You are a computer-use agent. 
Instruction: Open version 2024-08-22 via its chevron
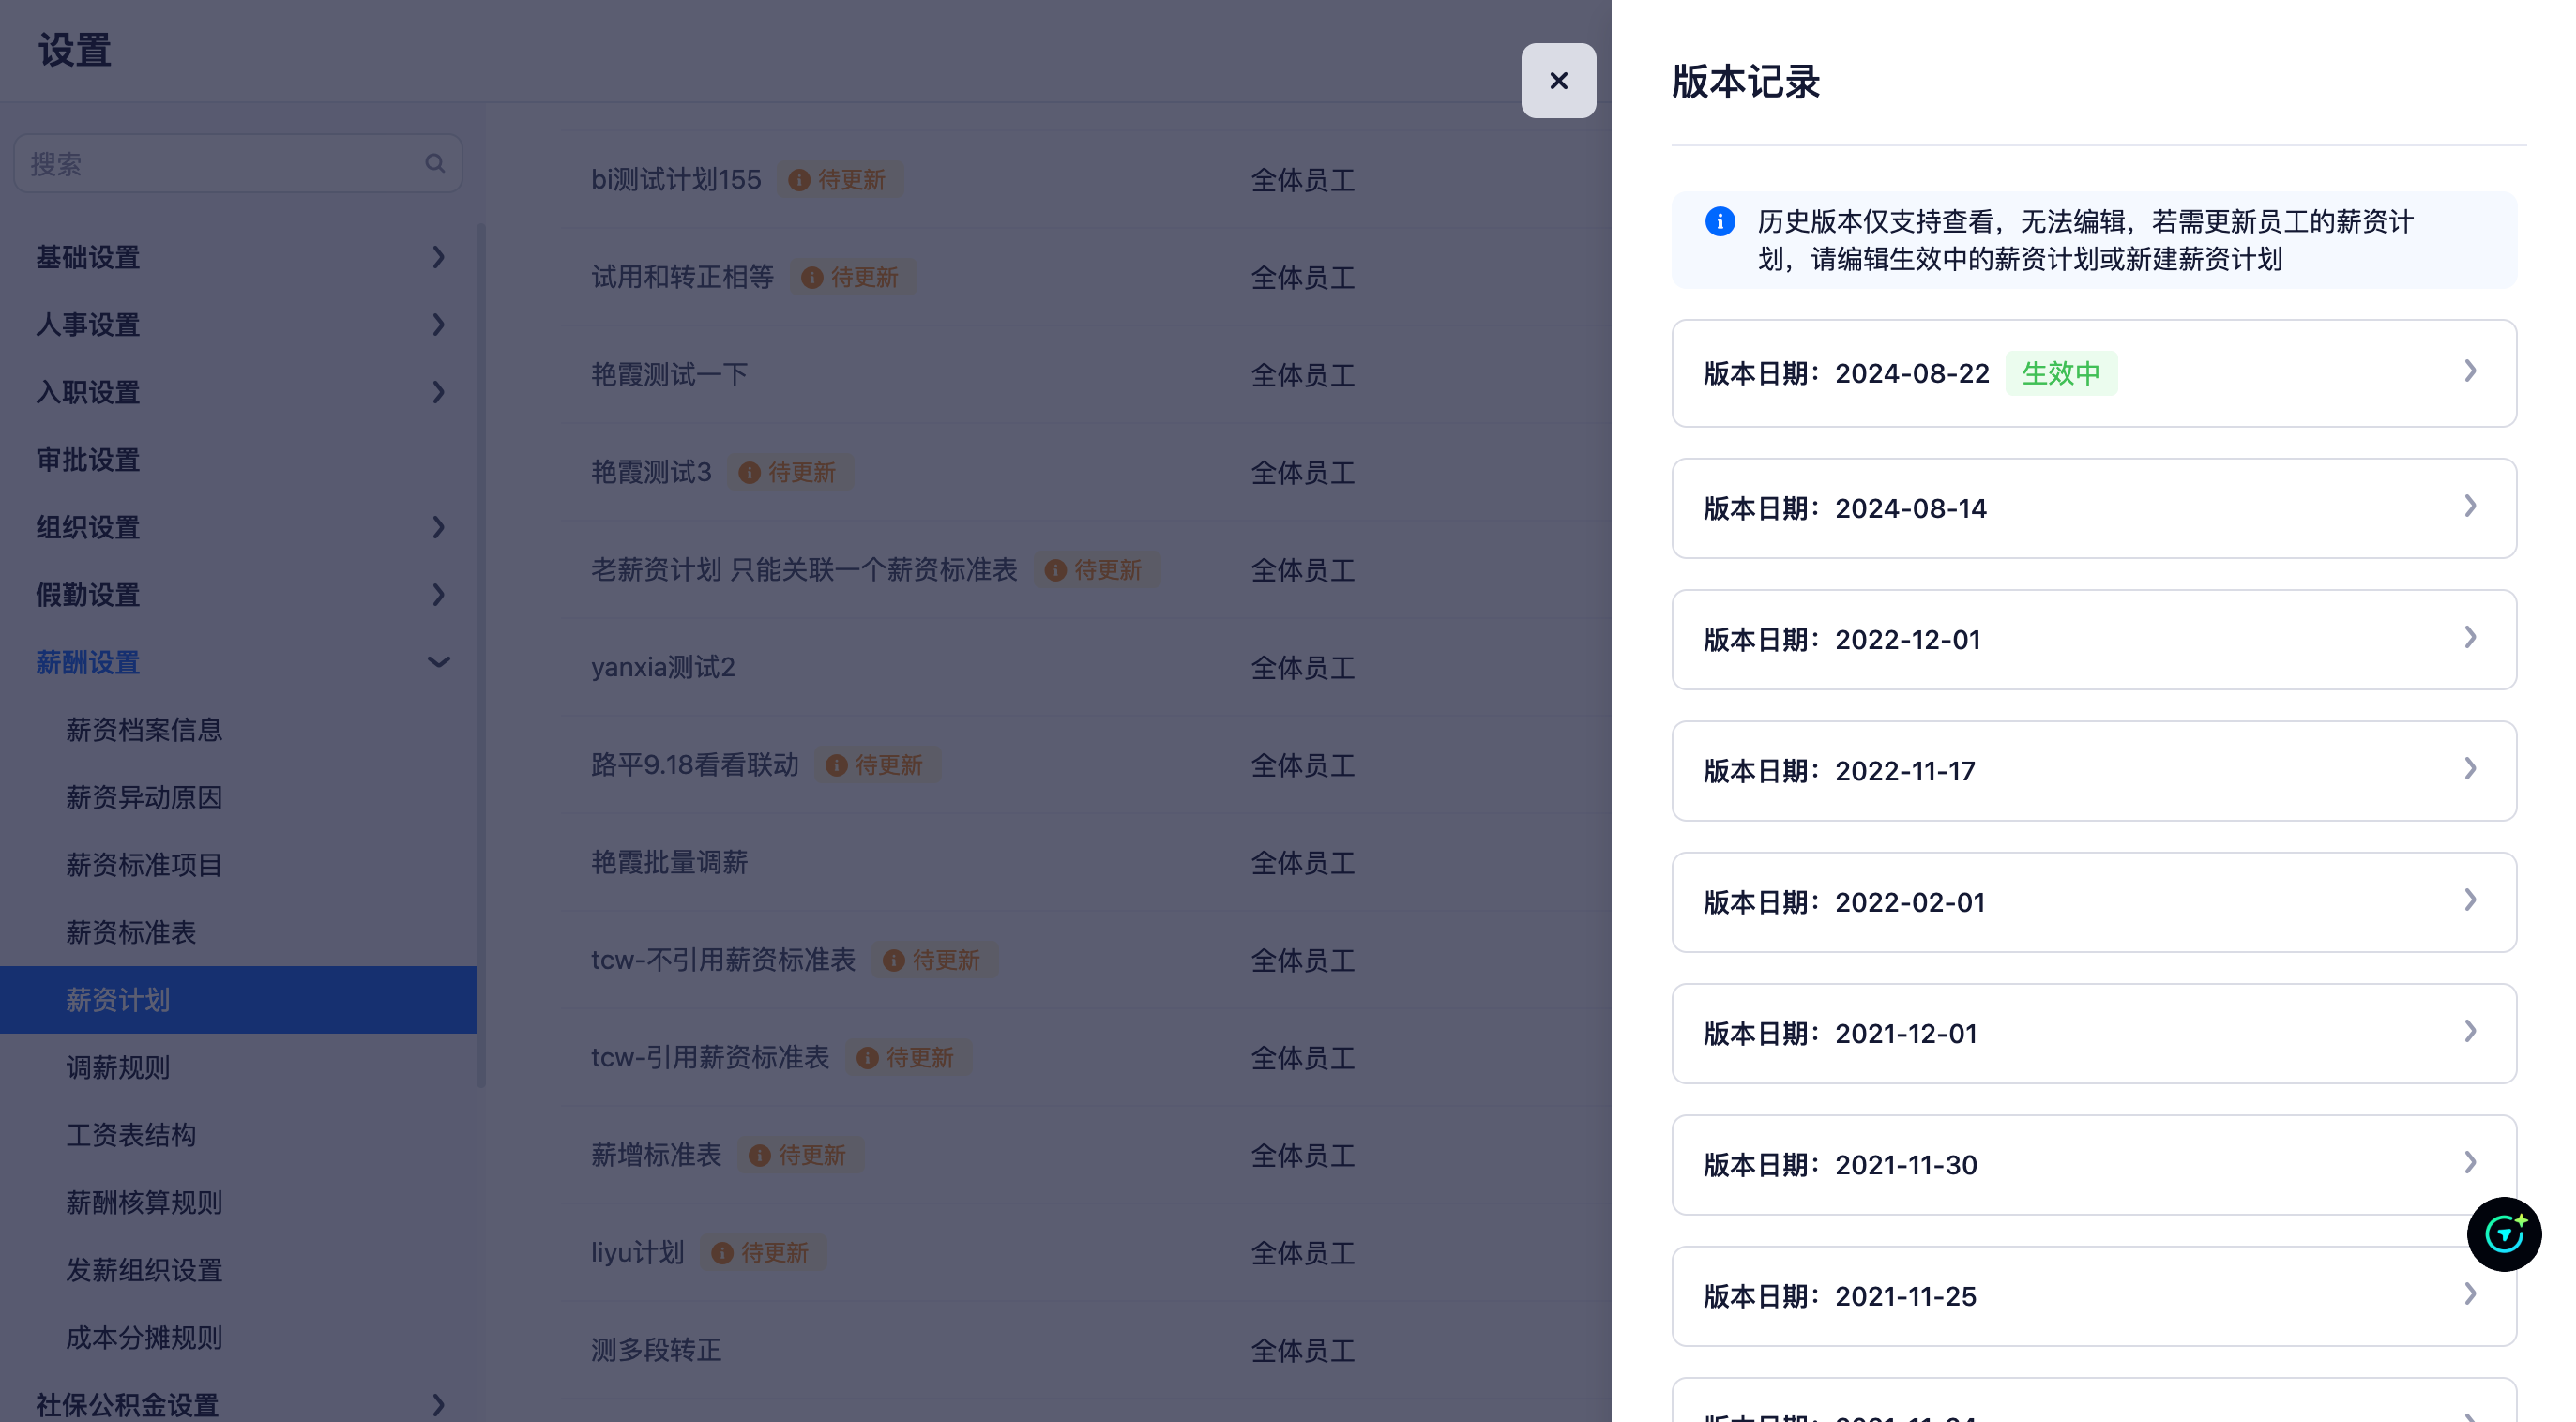[x=2470, y=371]
